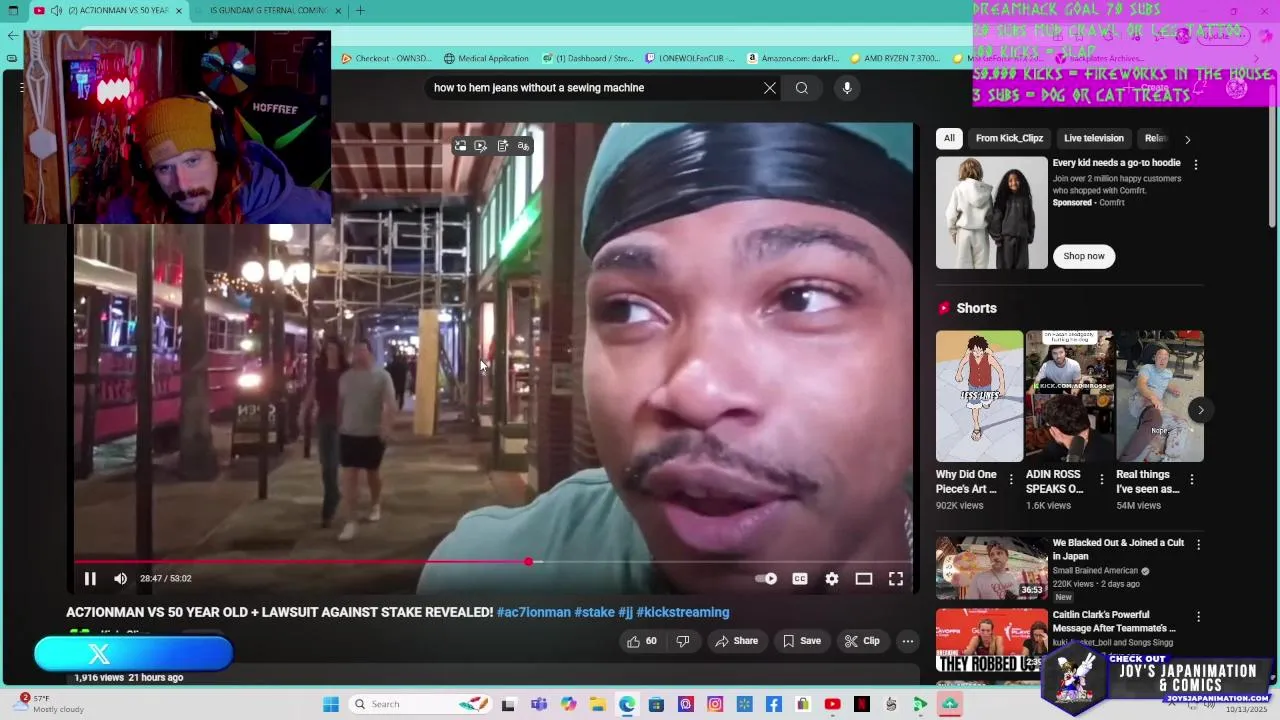Close the AC7IONMAN browser tab
Screen dimensions: 1280x720
tap(180, 11)
